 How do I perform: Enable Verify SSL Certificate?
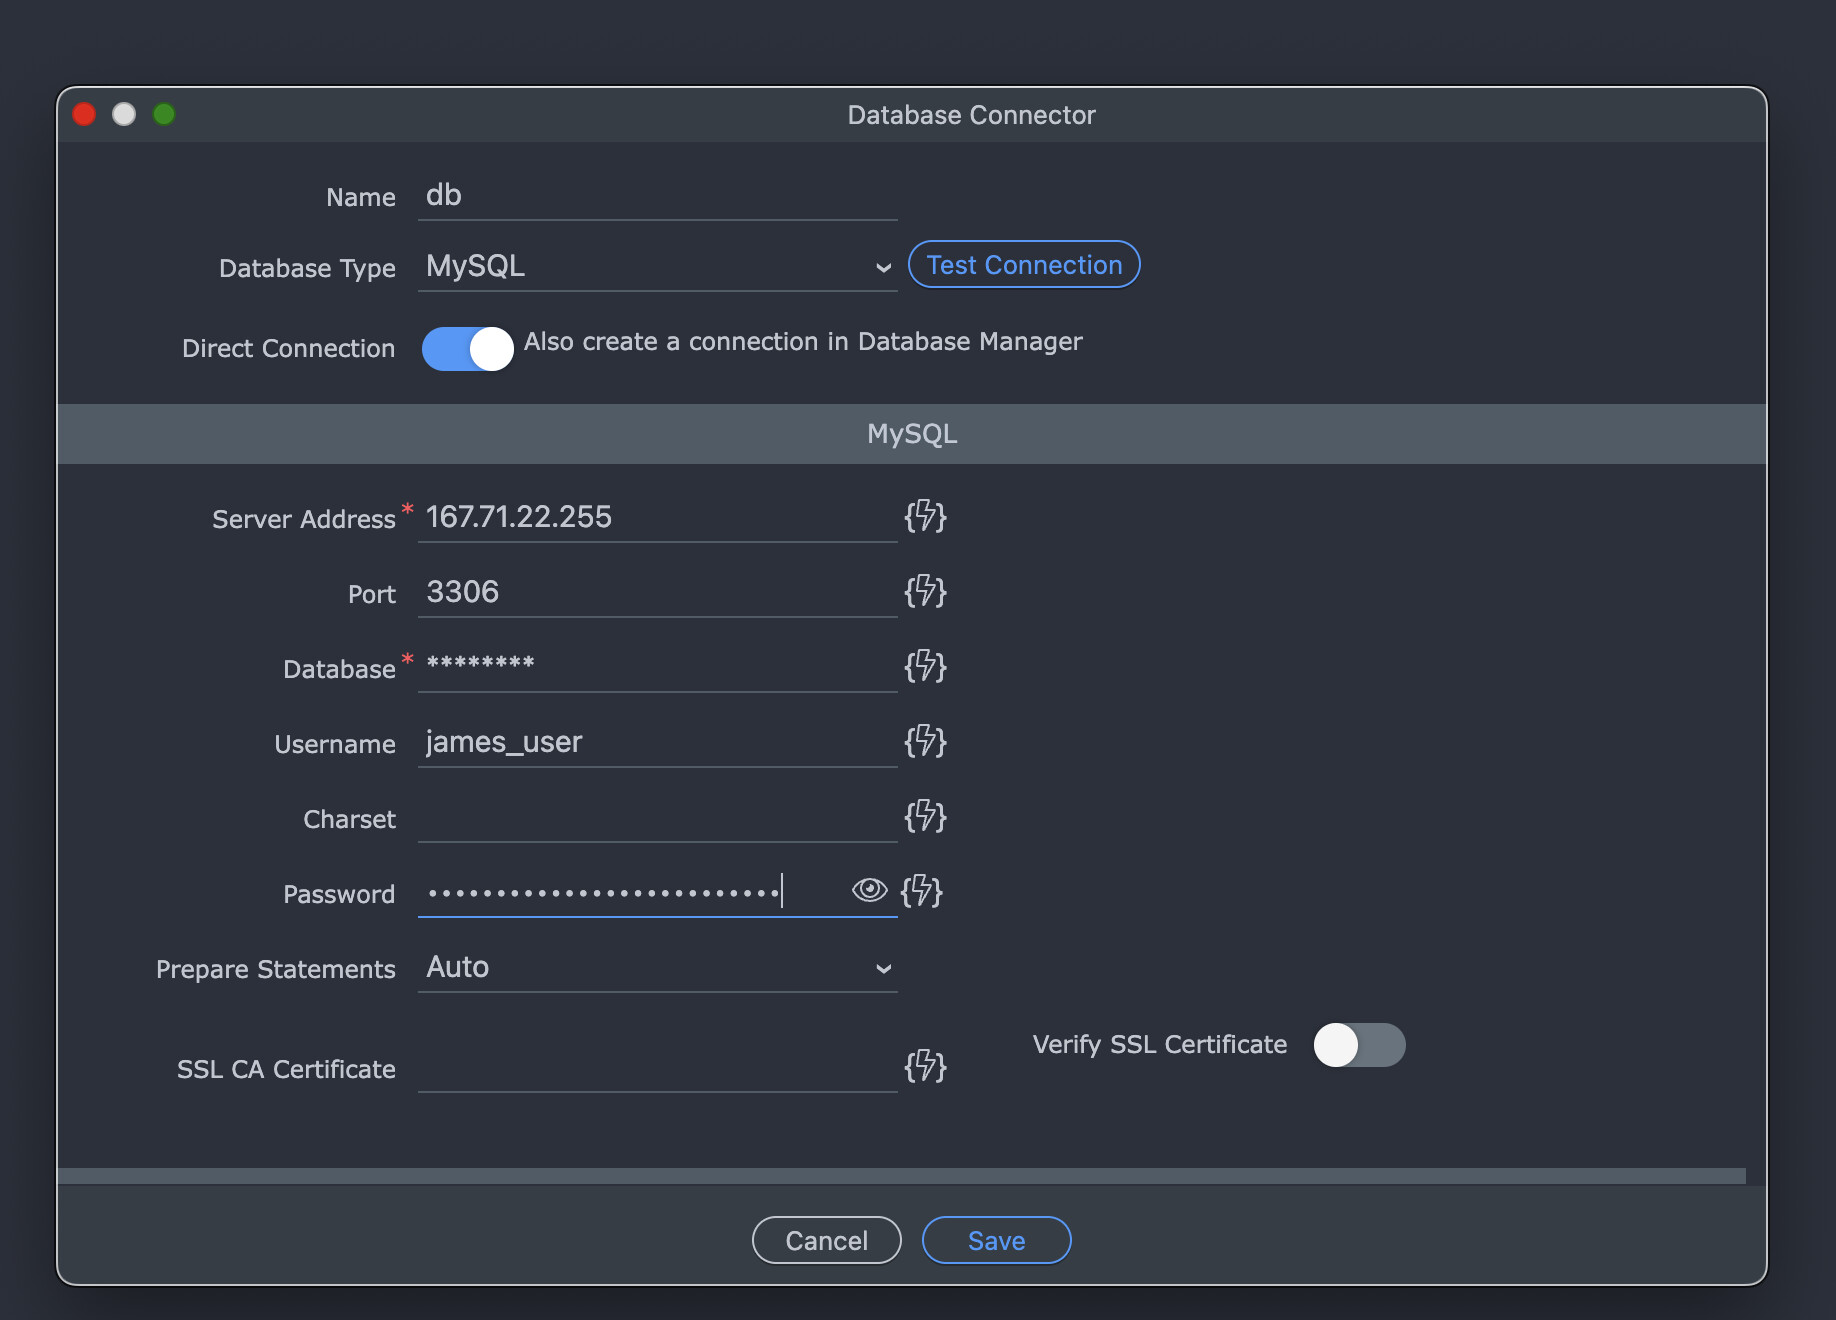coord(1359,1044)
